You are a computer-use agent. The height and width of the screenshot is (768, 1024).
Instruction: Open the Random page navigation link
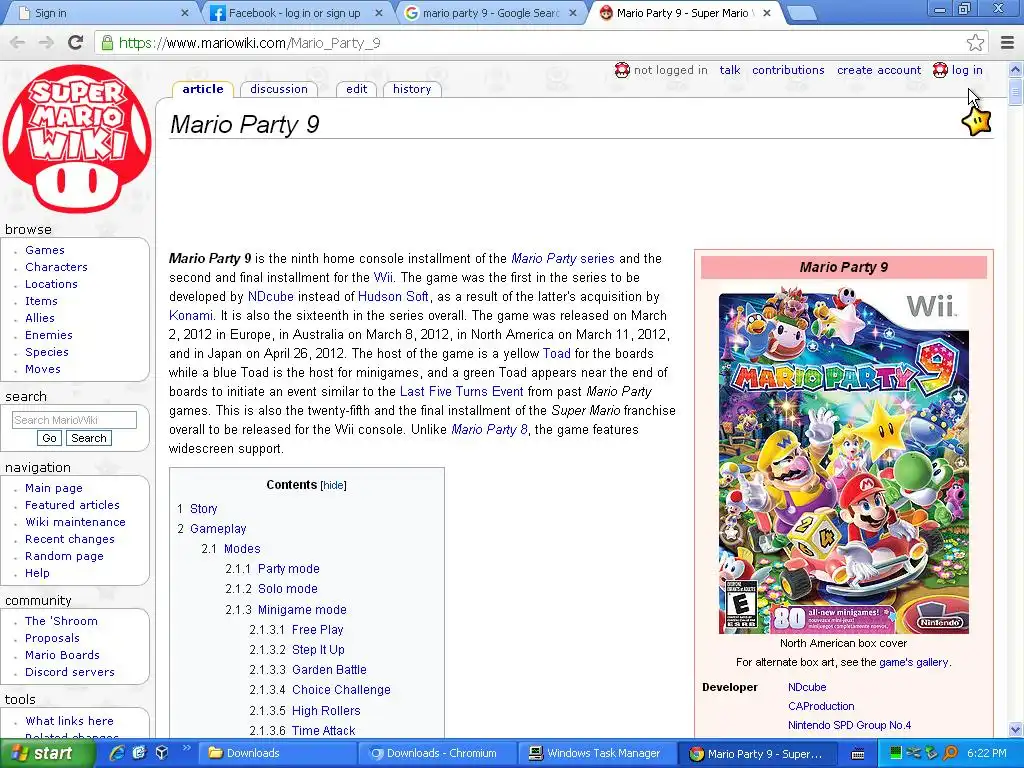pos(64,556)
